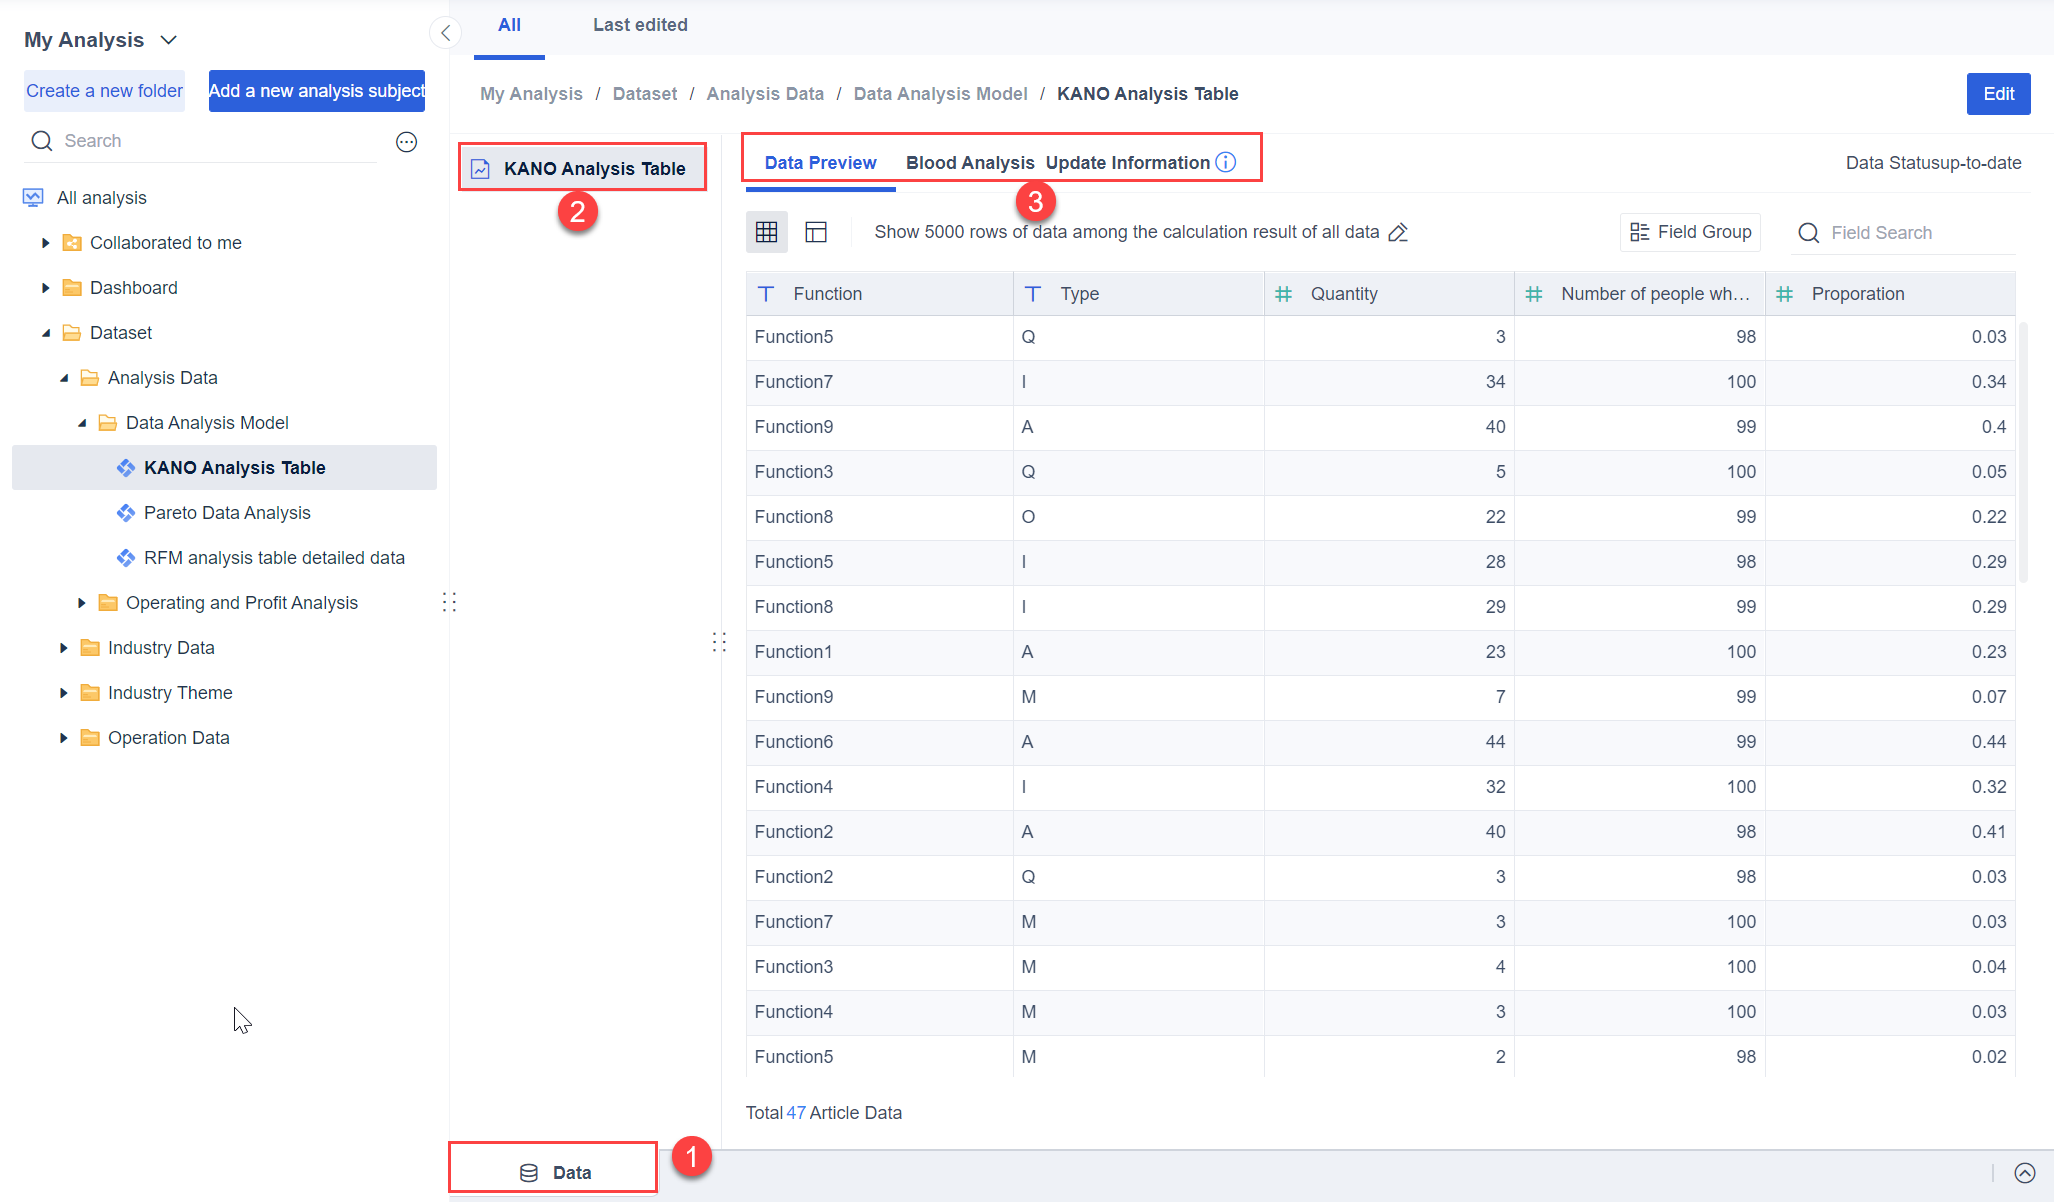
Task: Click the Function column text type icon
Action: tap(766, 294)
